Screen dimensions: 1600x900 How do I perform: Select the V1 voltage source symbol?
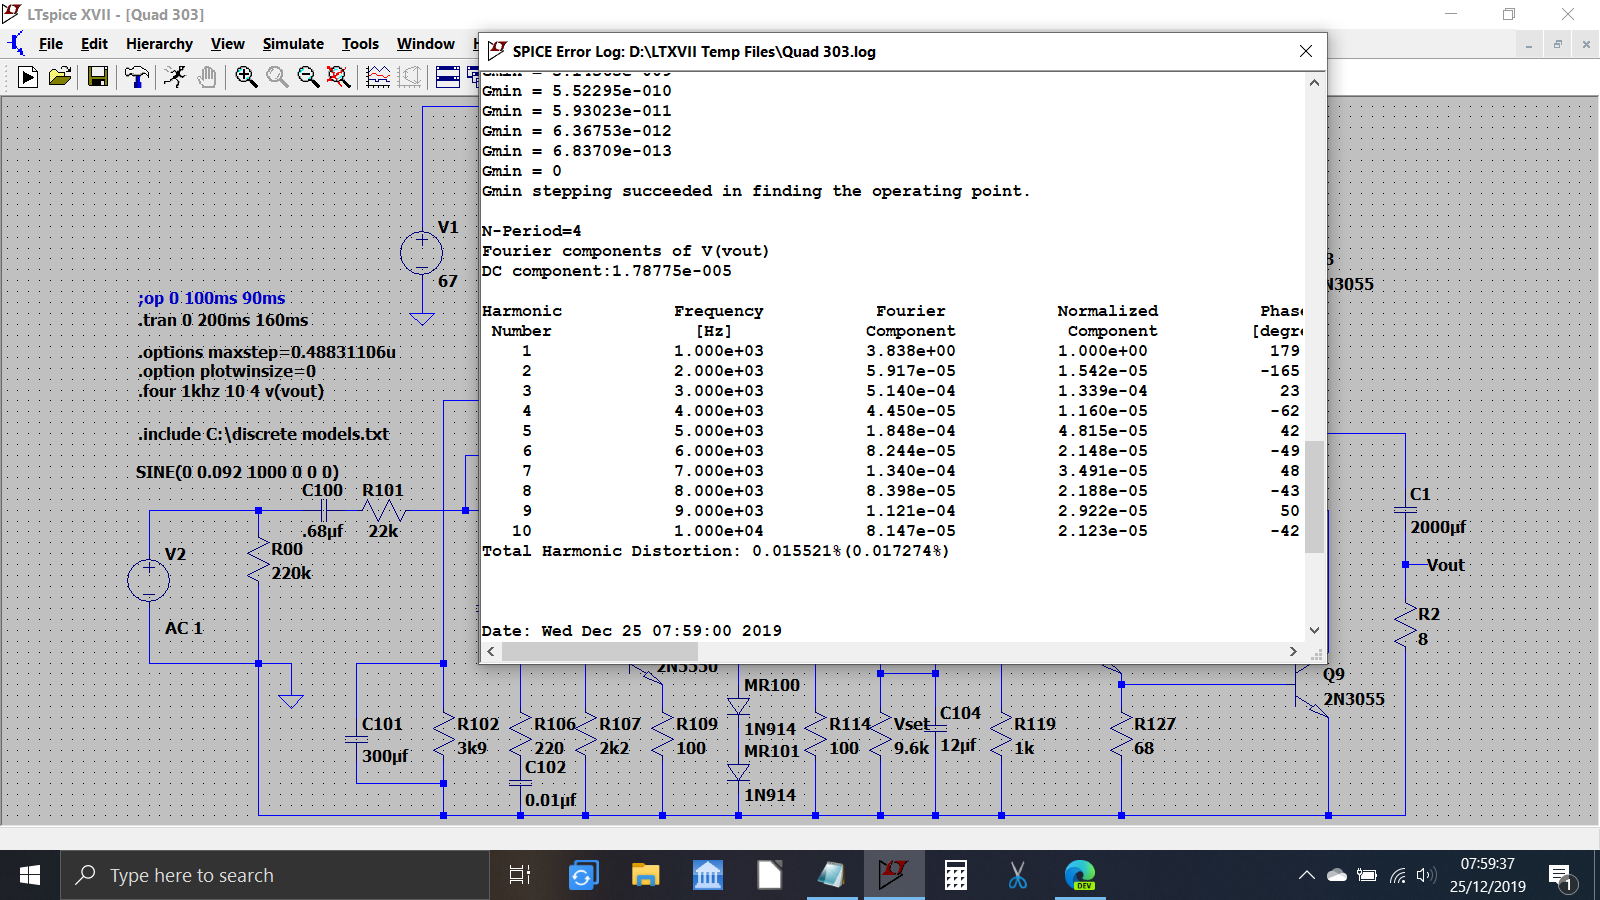coord(422,253)
